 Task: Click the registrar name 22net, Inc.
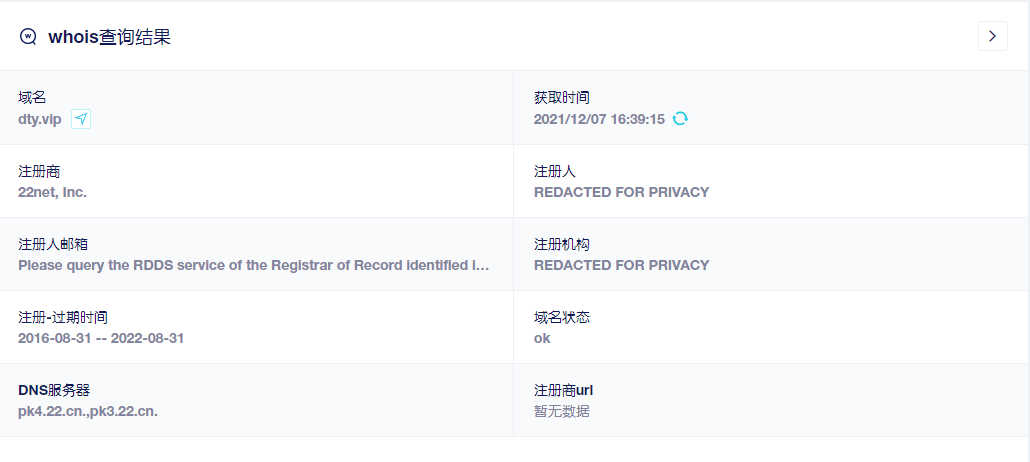coord(52,192)
